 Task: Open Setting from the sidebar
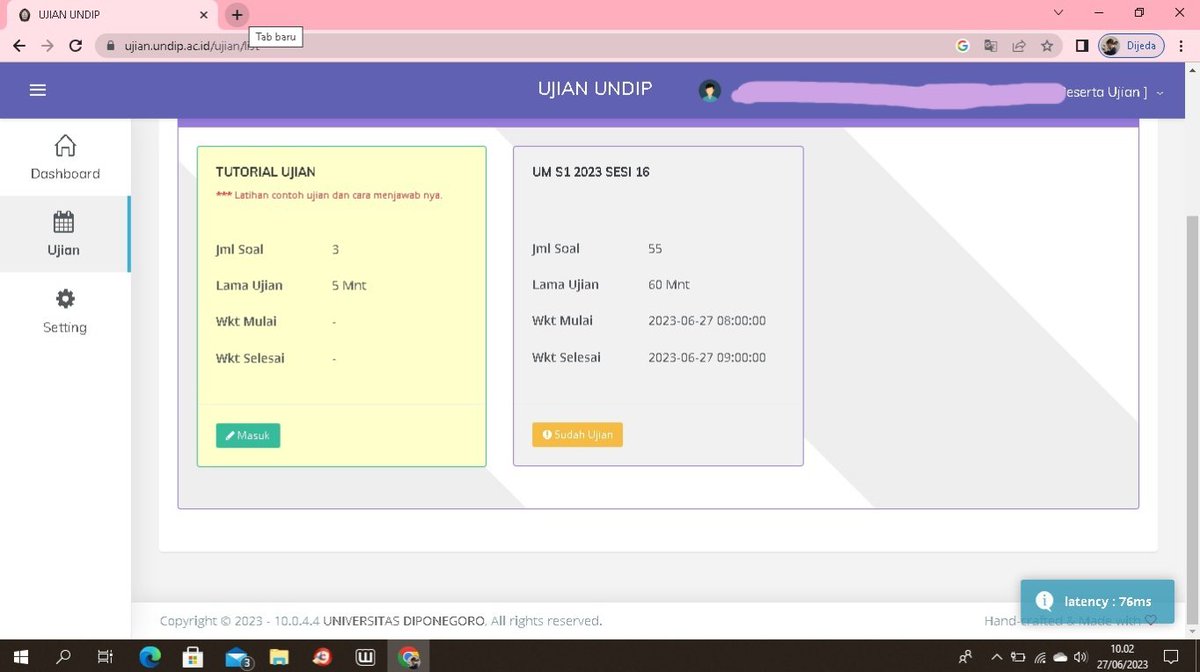click(65, 311)
